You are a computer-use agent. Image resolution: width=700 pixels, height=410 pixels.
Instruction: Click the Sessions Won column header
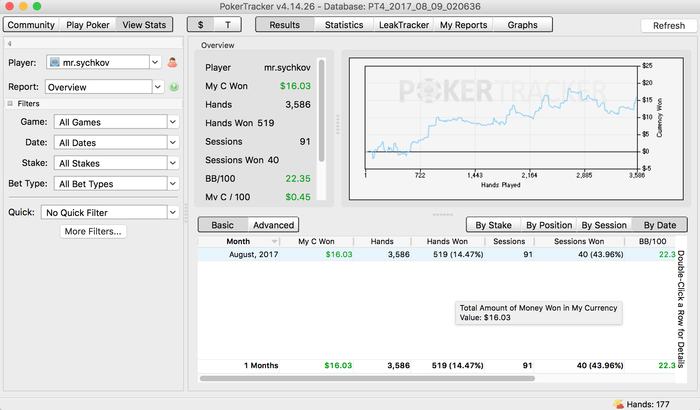[579, 241]
